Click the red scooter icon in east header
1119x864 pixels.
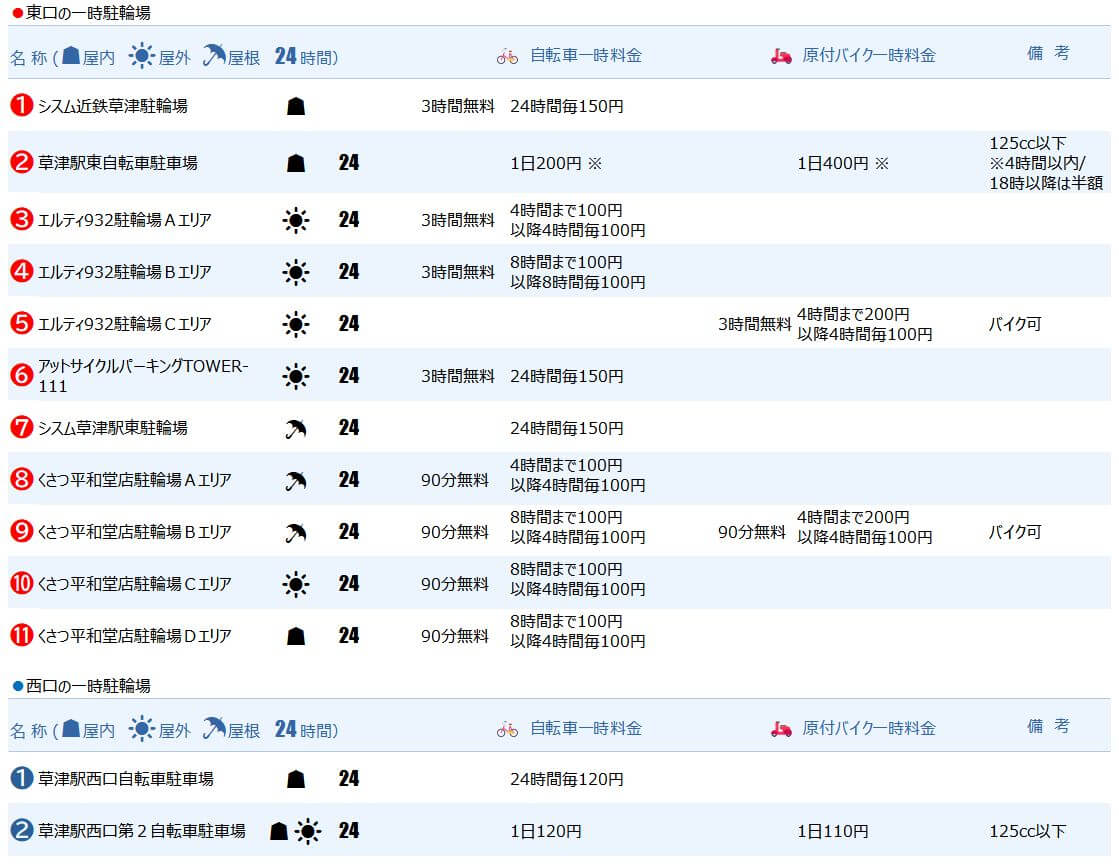point(781,56)
